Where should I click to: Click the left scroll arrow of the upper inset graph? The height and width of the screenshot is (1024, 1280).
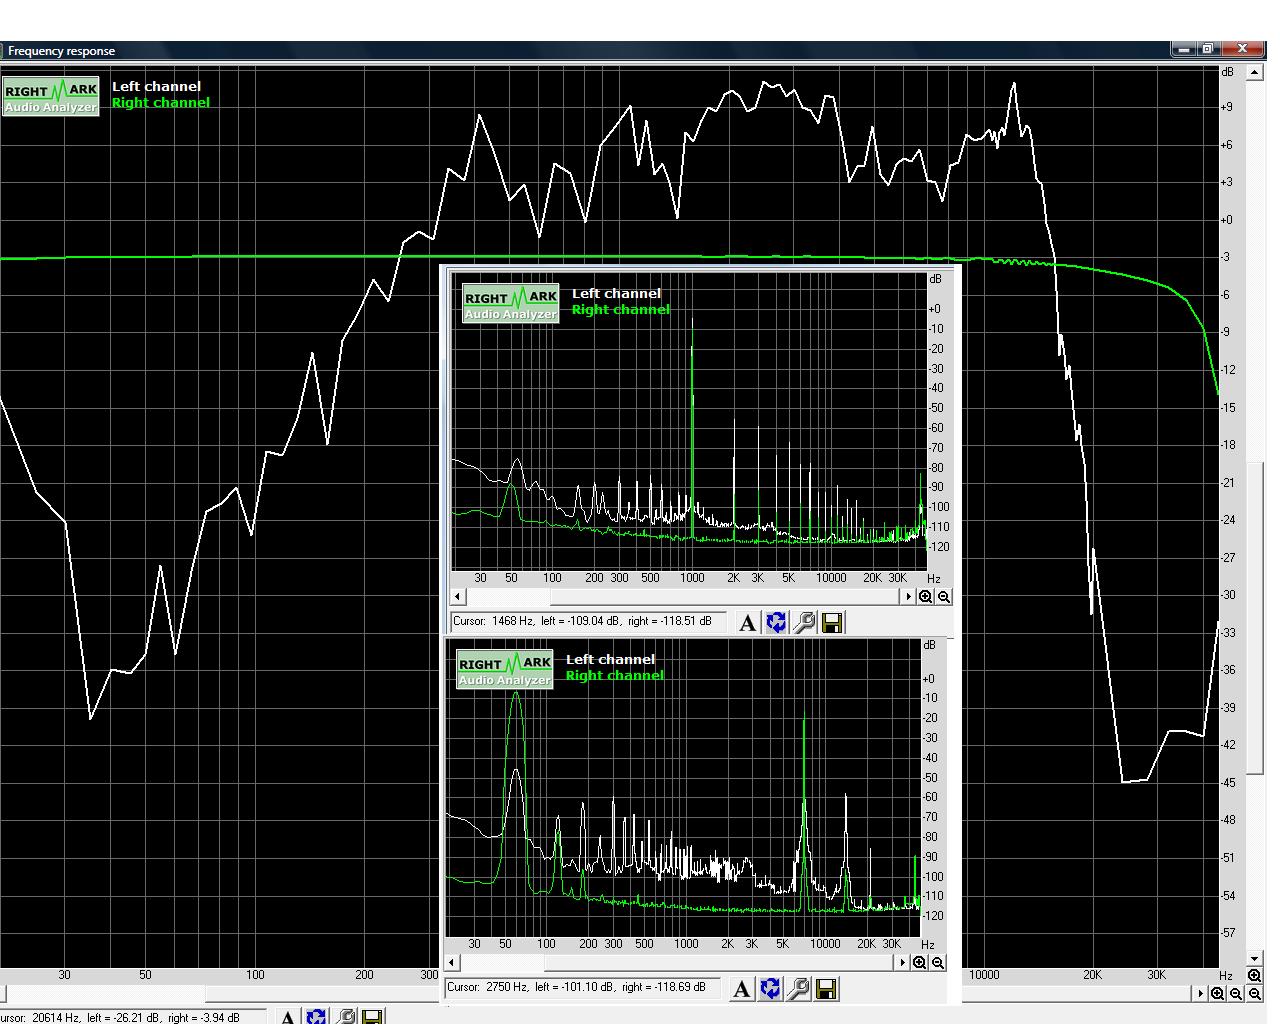(458, 597)
